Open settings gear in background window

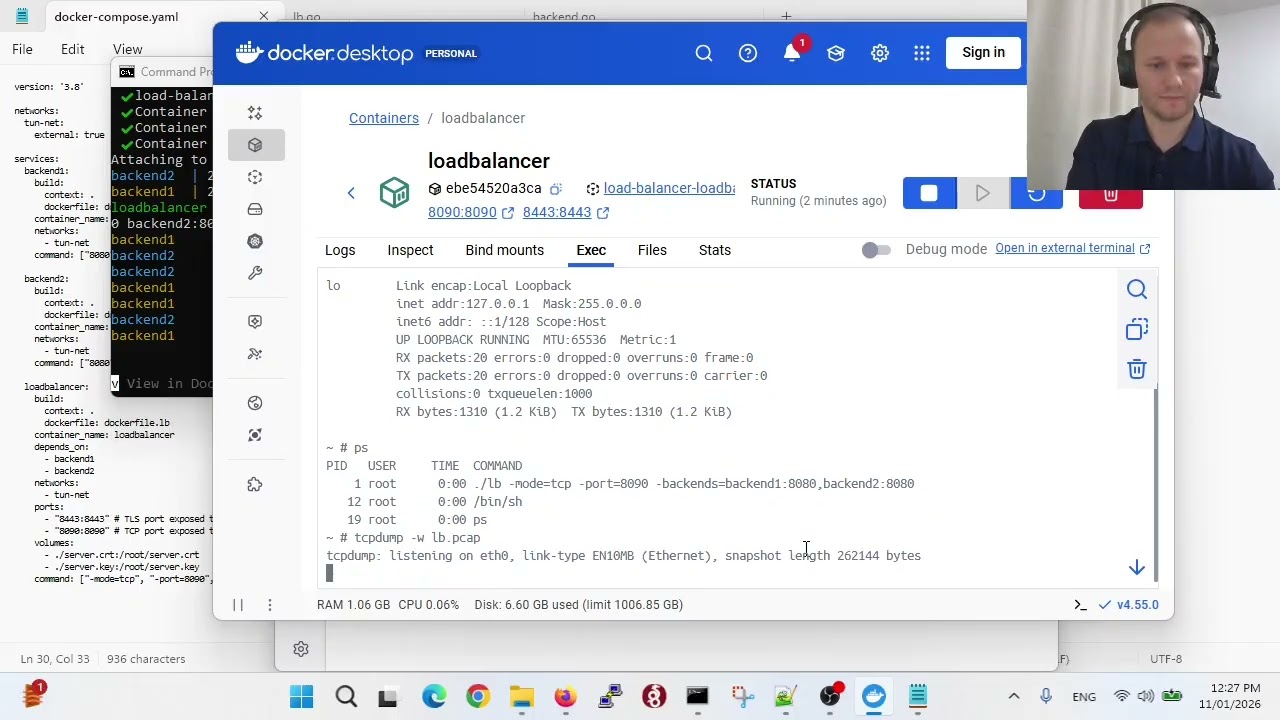[x=301, y=649]
